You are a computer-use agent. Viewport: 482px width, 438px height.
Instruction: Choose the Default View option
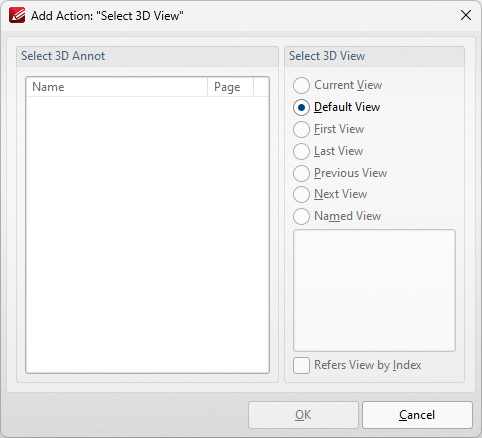coord(337,107)
